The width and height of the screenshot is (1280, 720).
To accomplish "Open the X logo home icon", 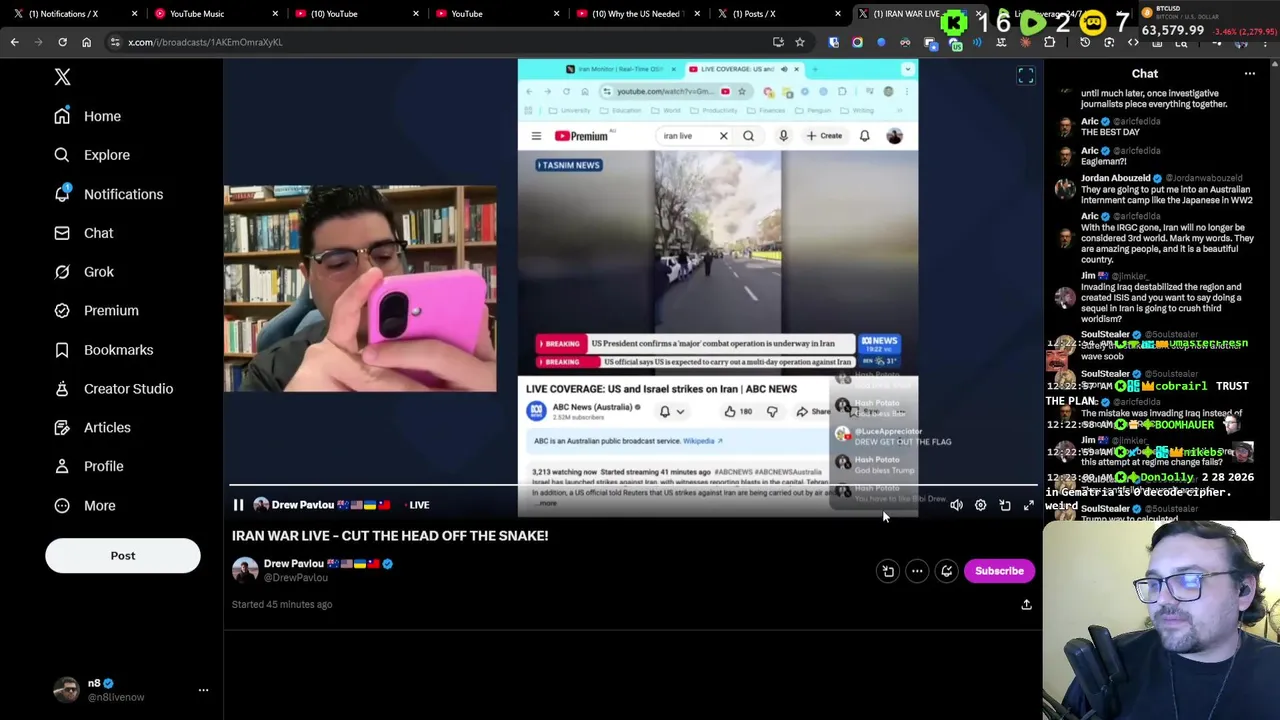I will click(x=62, y=77).
